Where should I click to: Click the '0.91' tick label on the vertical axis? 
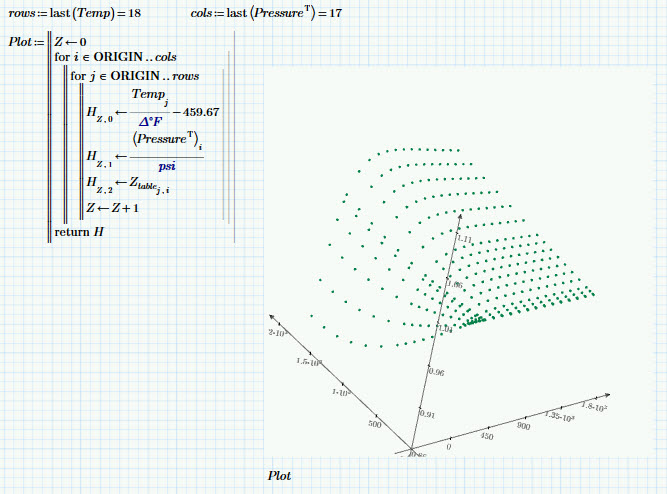click(427, 414)
